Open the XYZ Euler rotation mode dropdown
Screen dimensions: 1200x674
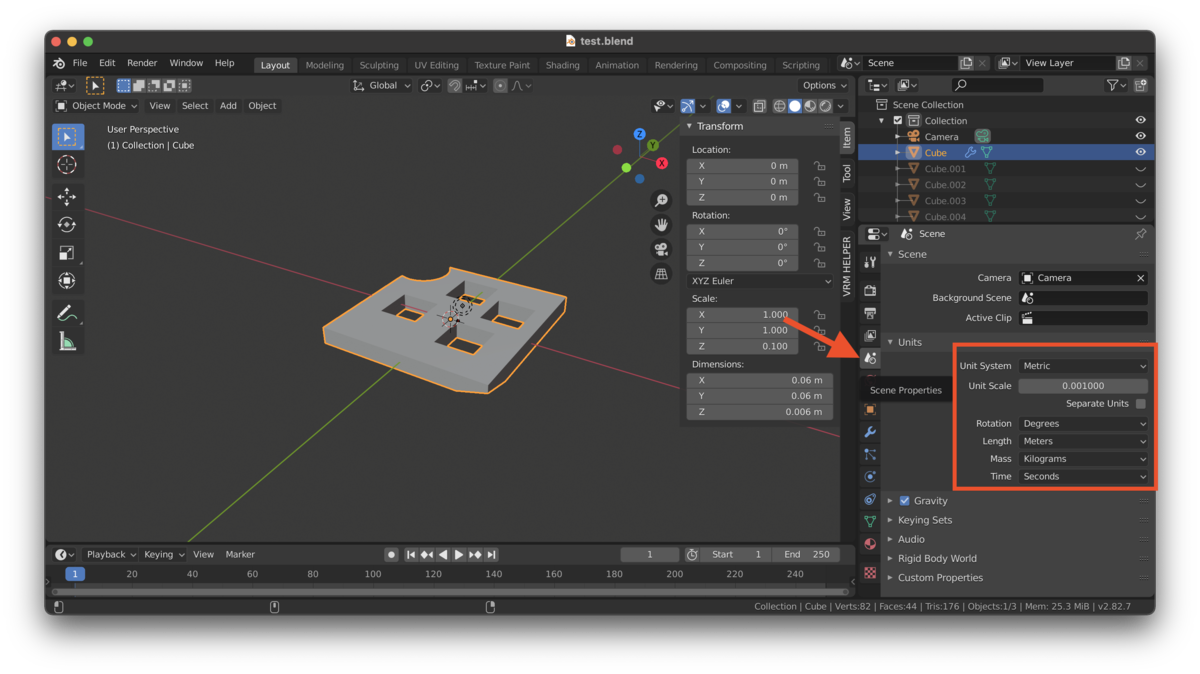point(761,282)
